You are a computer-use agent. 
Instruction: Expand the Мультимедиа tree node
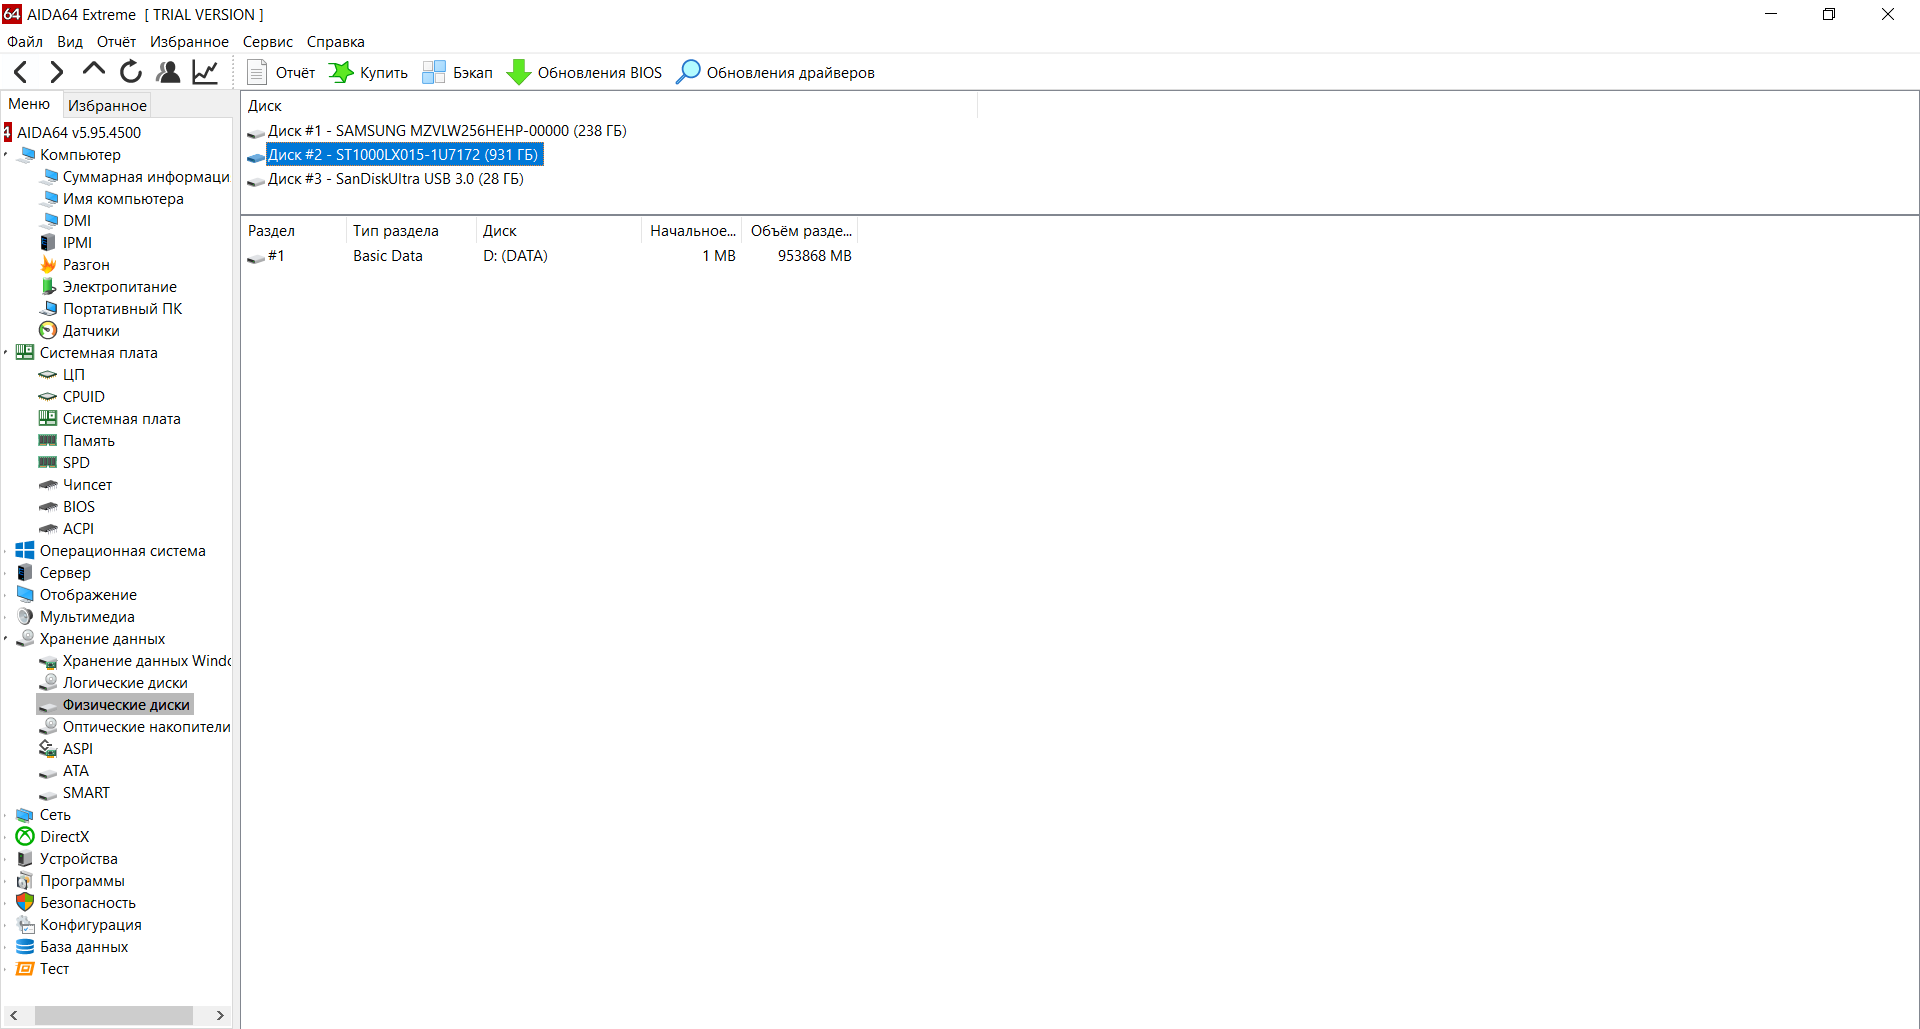pyautogui.click(x=6, y=617)
